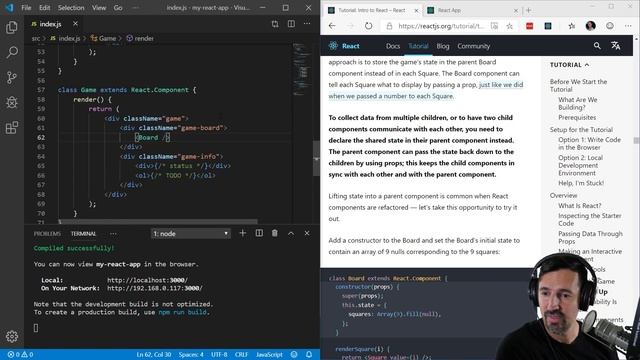The width and height of the screenshot is (640, 360).
Task: Open browser settings and more menu
Action: [628, 26]
